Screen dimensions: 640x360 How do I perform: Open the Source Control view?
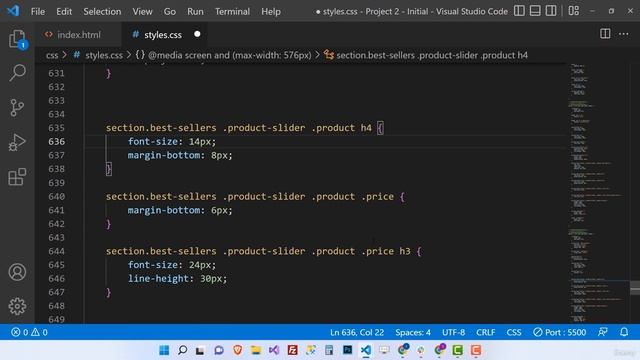(x=17, y=108)
